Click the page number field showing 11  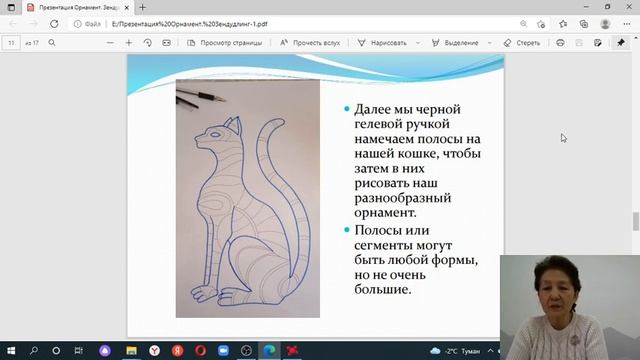11,43
